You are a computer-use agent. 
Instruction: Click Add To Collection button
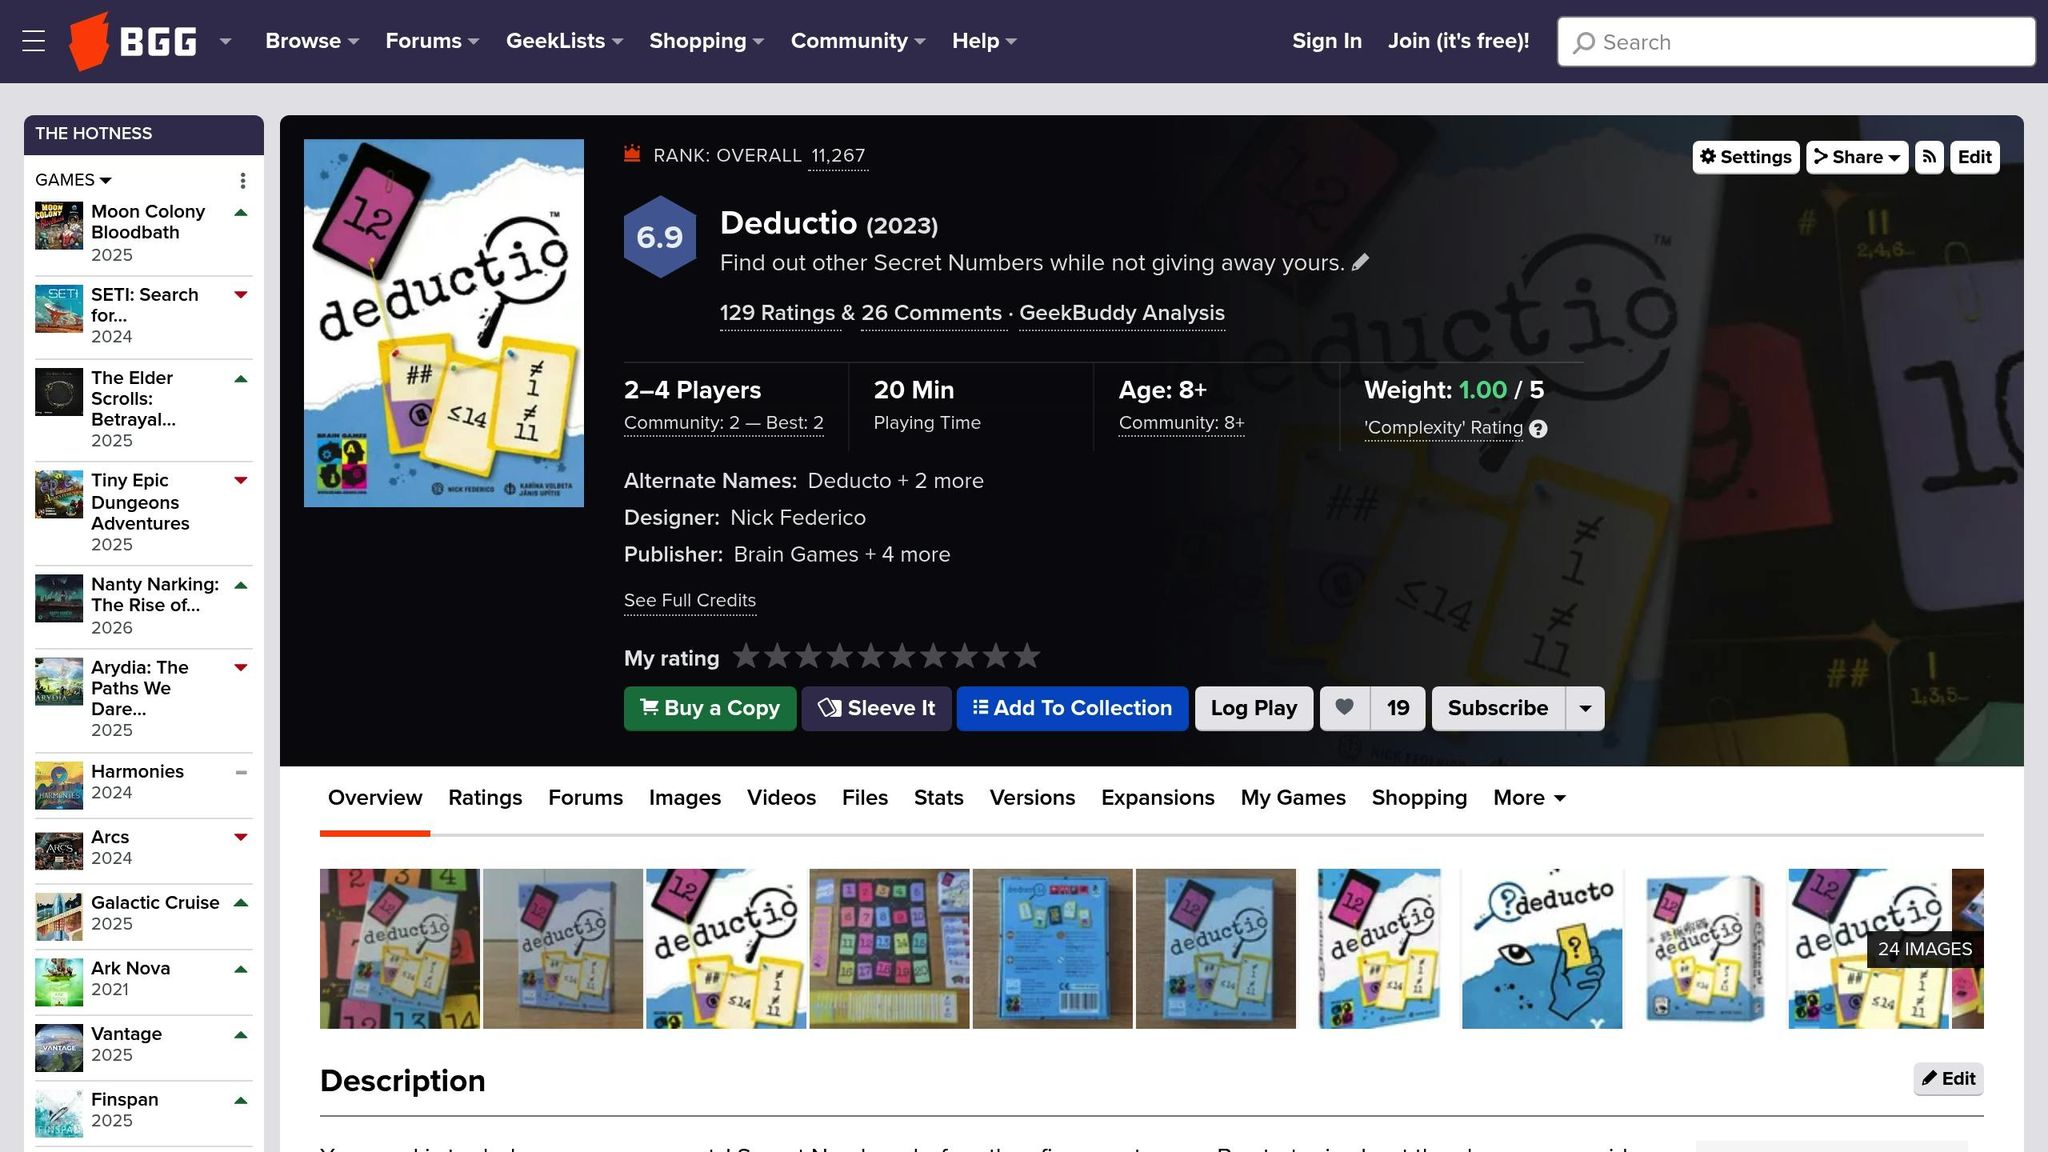[x=1072, y=708]
